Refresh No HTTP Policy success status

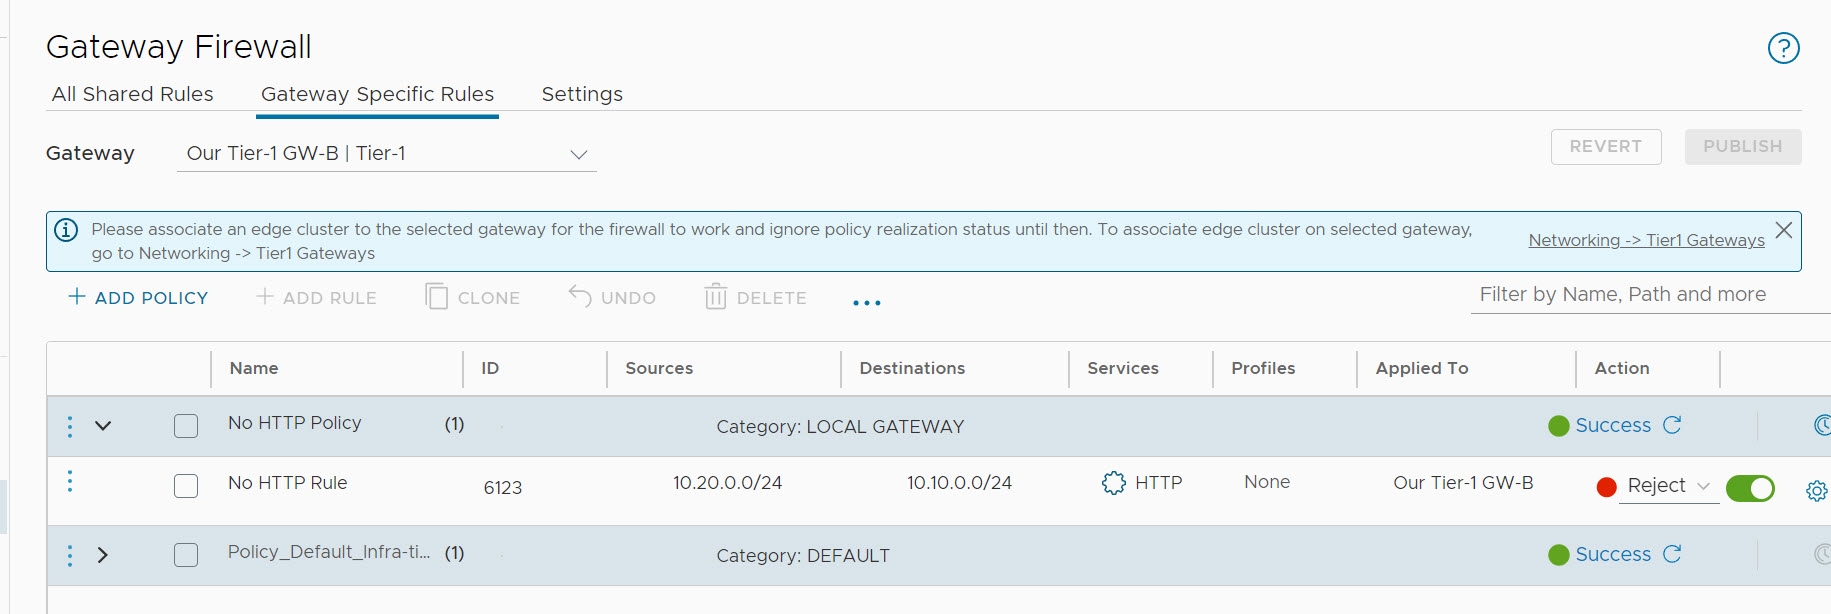(1672, 425)
